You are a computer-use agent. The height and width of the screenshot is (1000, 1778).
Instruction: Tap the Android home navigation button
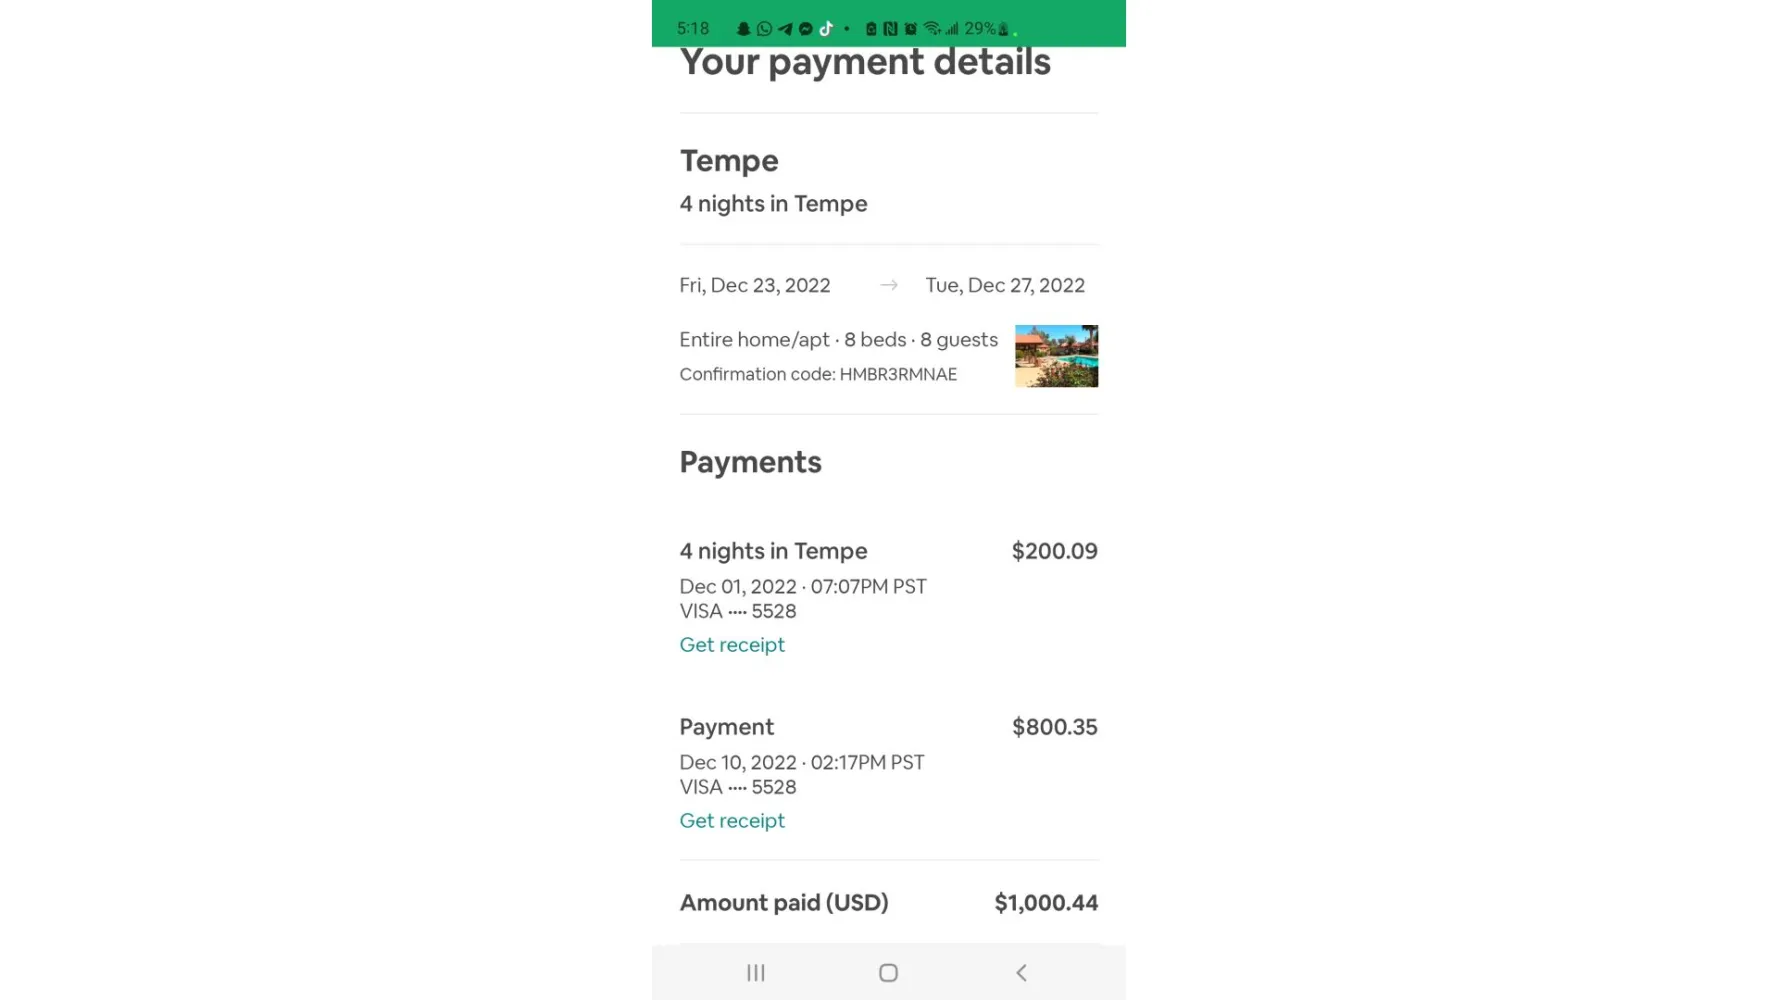pyautogui.click(x=888, y=972)
